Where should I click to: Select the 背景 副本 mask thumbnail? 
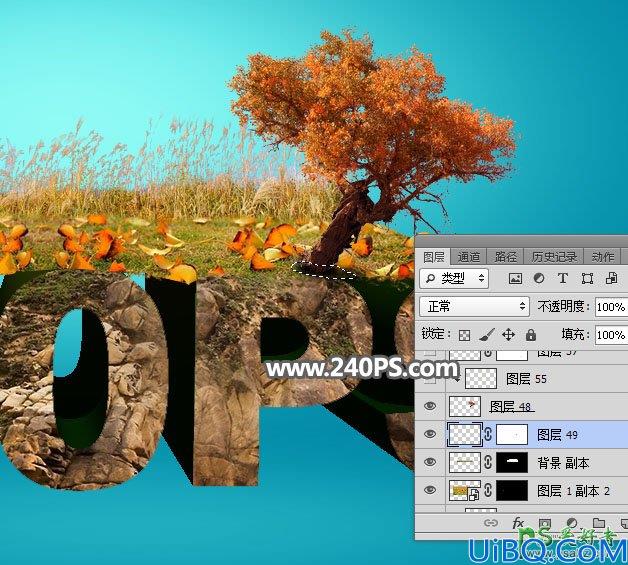[512, 462]
